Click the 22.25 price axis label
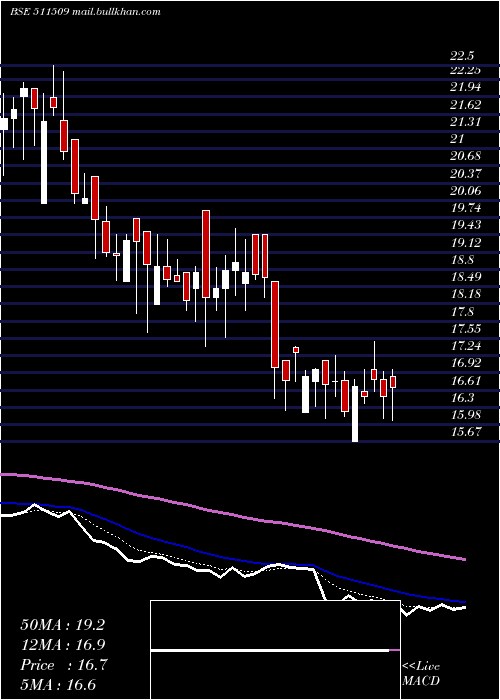 pos(465,71)
